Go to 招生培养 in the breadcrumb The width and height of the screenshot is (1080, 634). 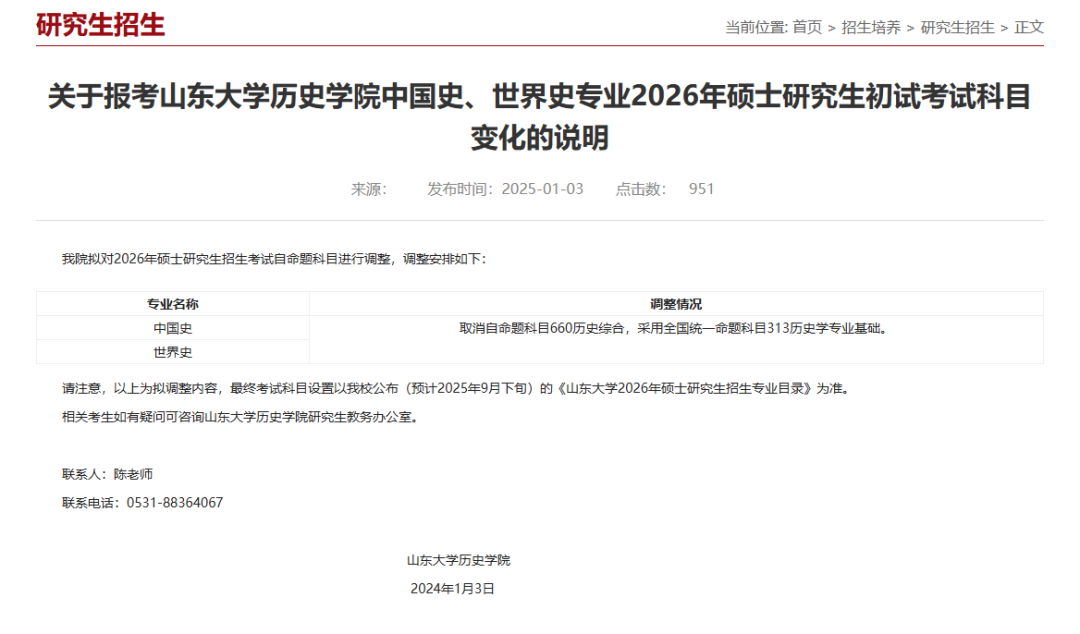871,28
